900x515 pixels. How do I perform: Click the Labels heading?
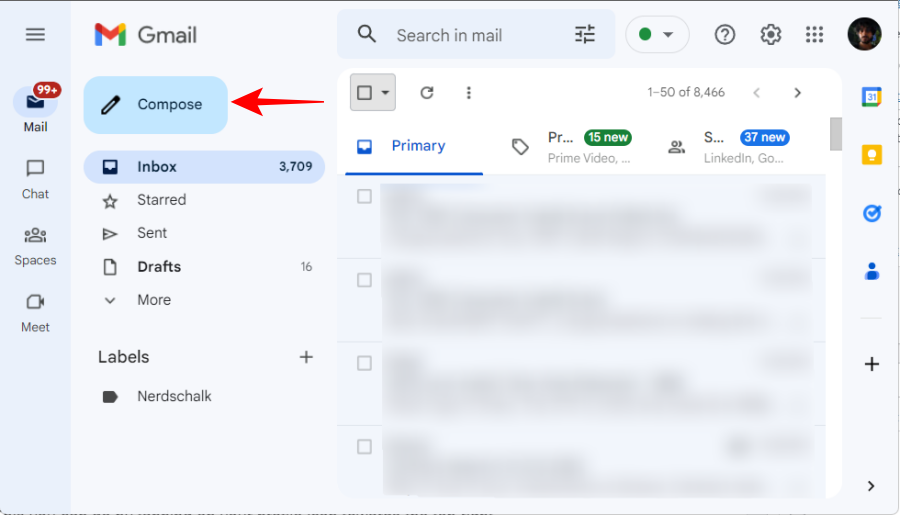[123, 357]
